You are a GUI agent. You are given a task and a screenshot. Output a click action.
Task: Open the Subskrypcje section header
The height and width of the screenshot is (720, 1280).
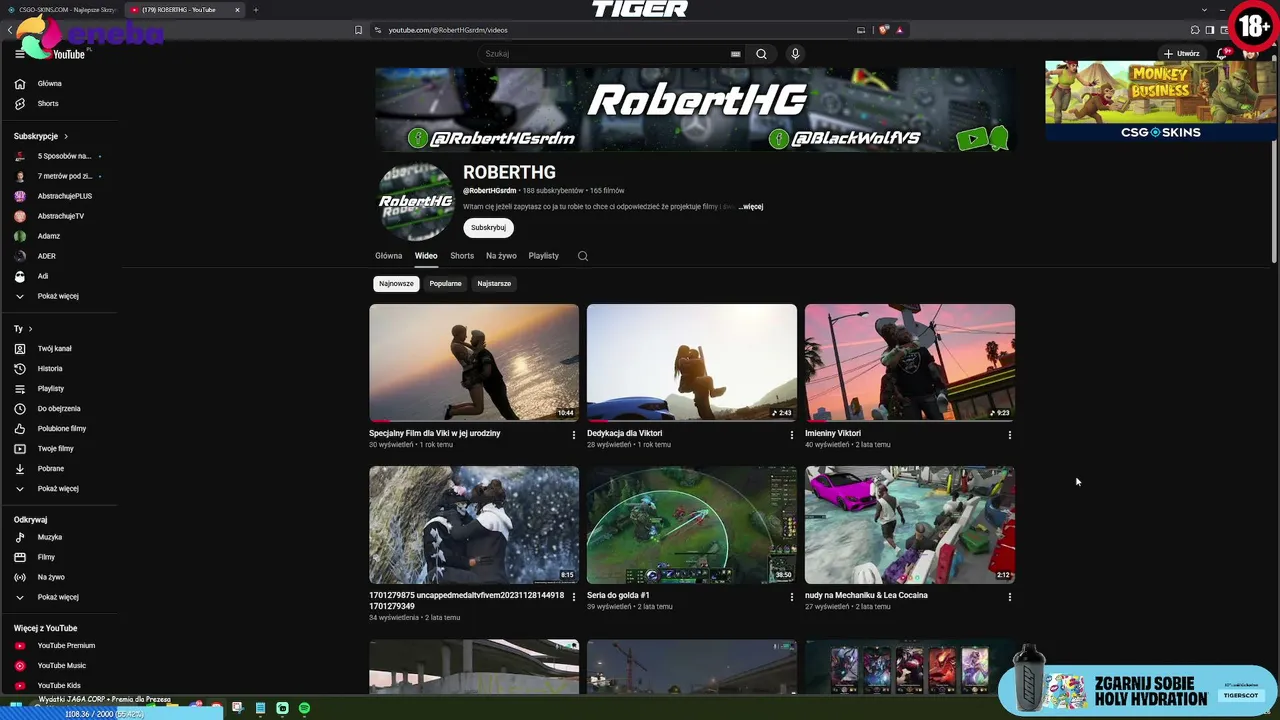(41, 136)
